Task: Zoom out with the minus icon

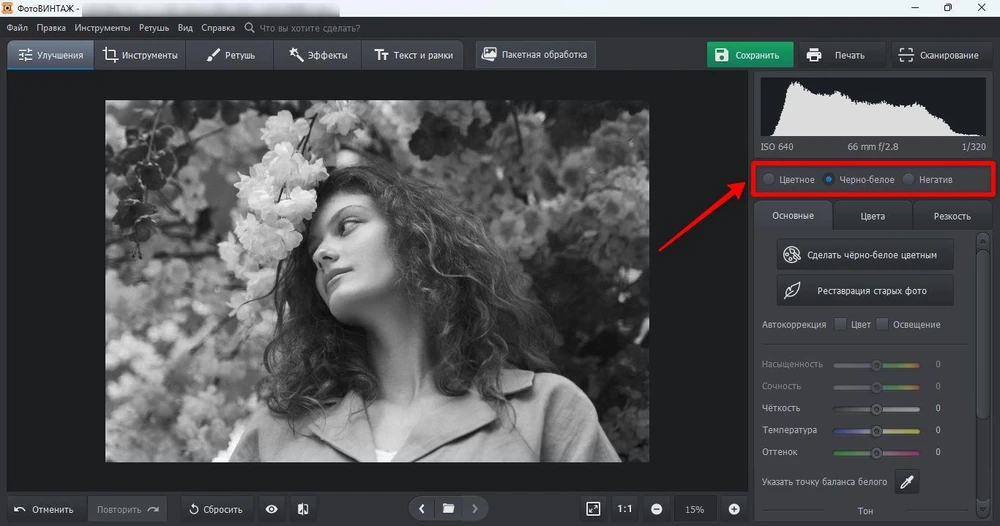Action: (656, 509)
